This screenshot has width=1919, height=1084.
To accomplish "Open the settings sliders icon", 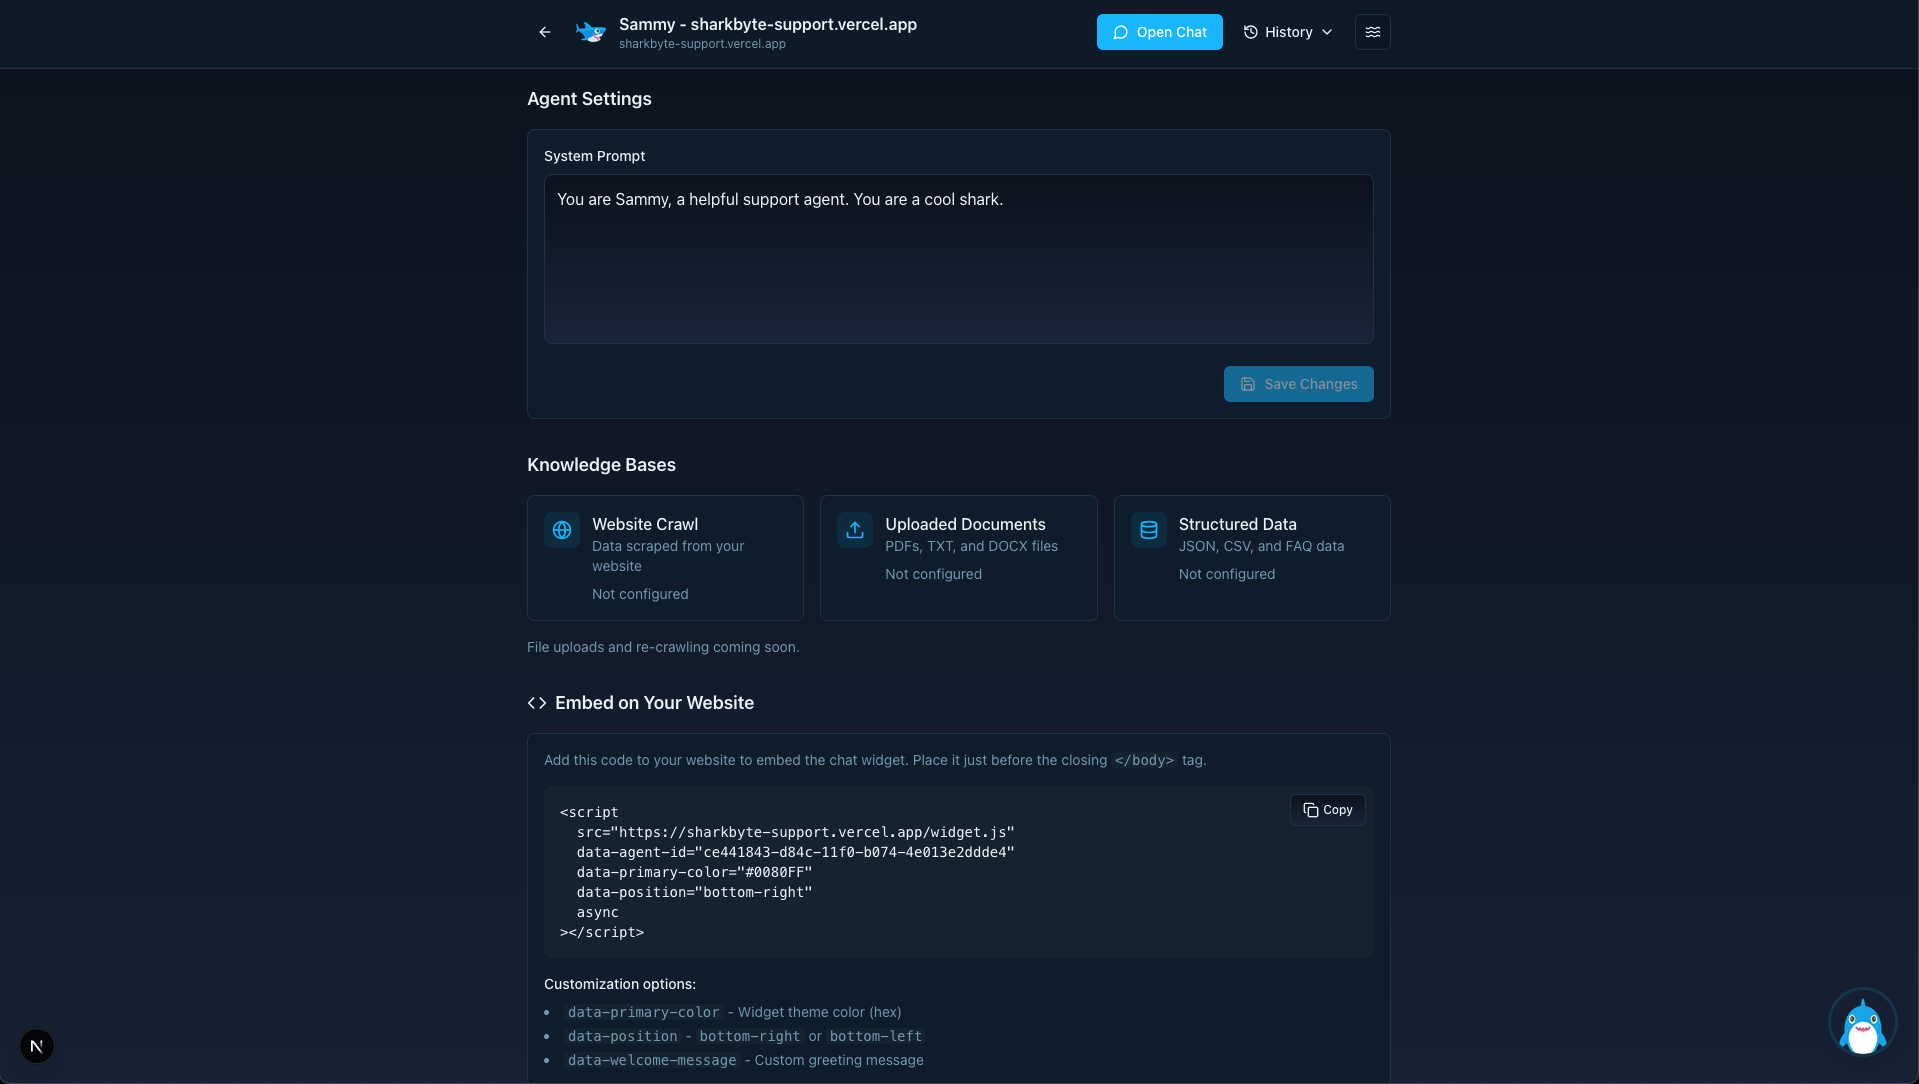I will (1372, 32).
